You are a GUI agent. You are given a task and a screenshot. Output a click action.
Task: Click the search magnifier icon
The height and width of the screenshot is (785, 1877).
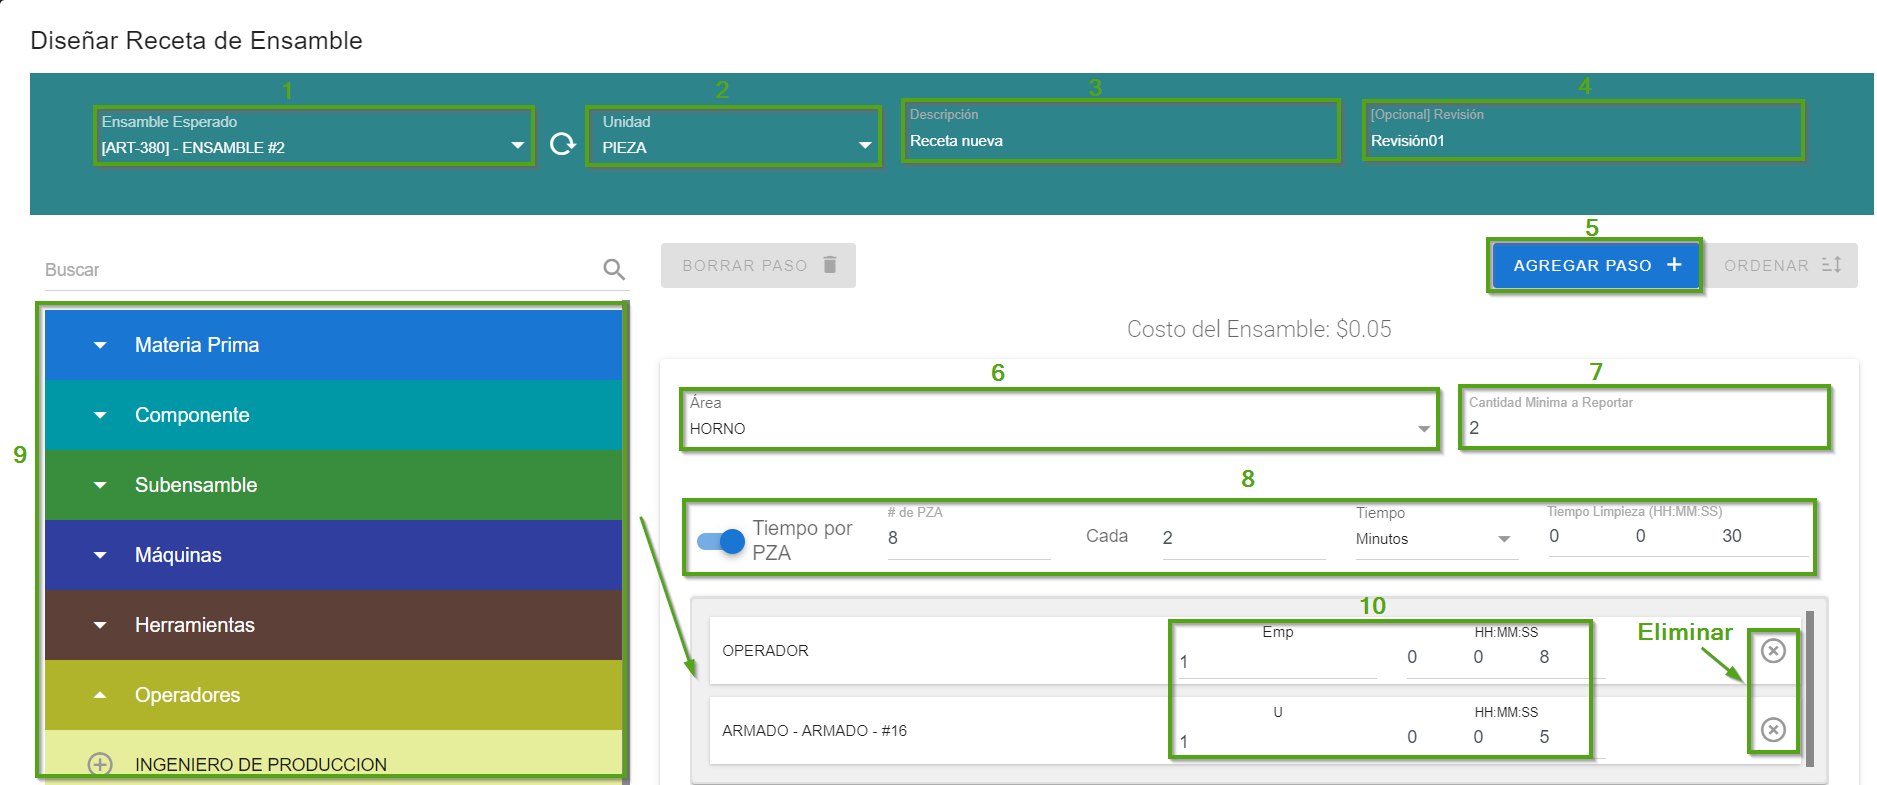(x=614, y=269)
